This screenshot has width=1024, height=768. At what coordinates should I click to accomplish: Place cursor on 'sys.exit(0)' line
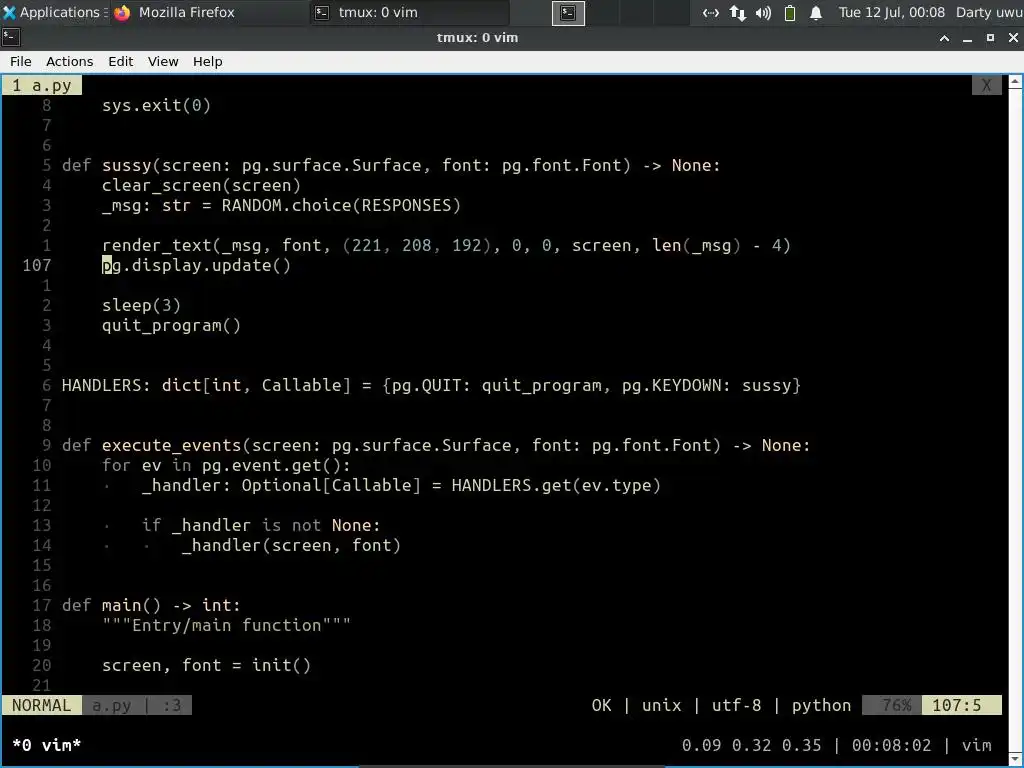pos(156,105)
